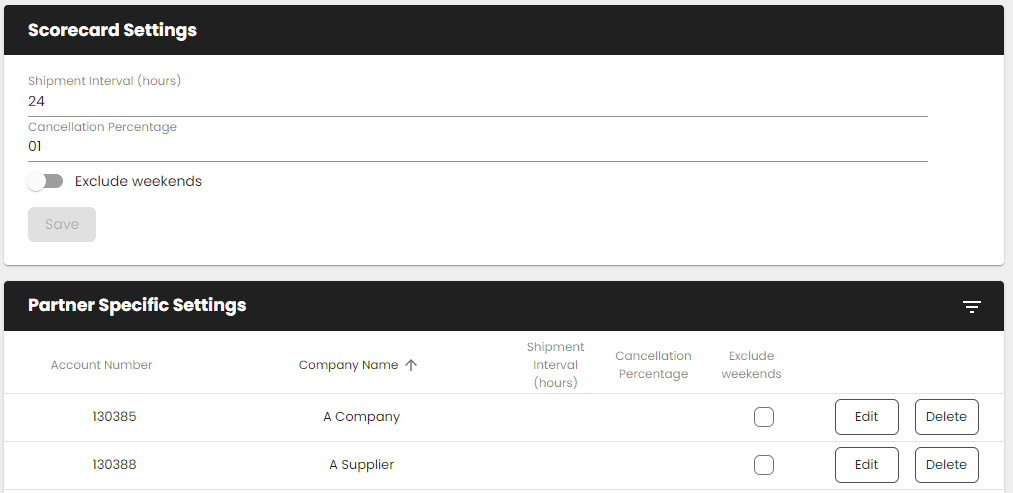Check Exclude weekends for A Company

pos(764,417)
